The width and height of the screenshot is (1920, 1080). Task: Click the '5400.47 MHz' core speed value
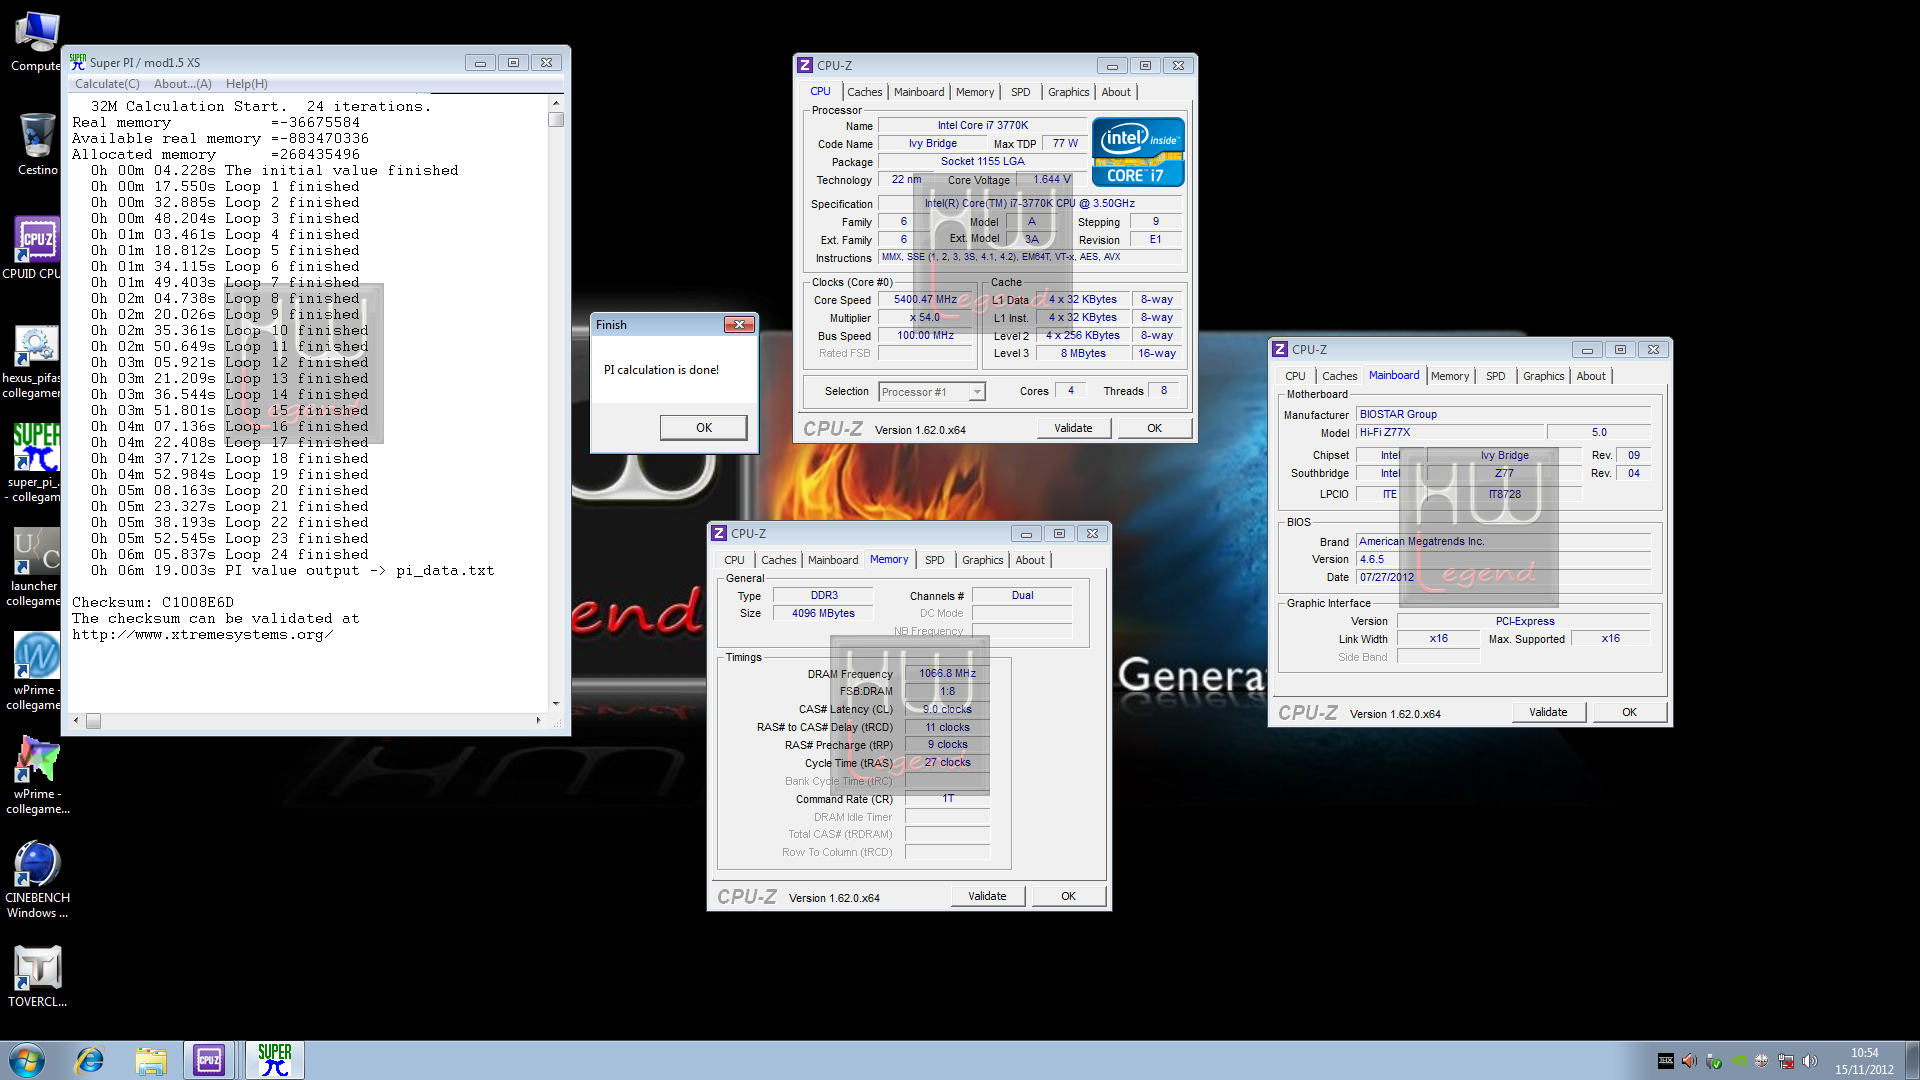925,300
